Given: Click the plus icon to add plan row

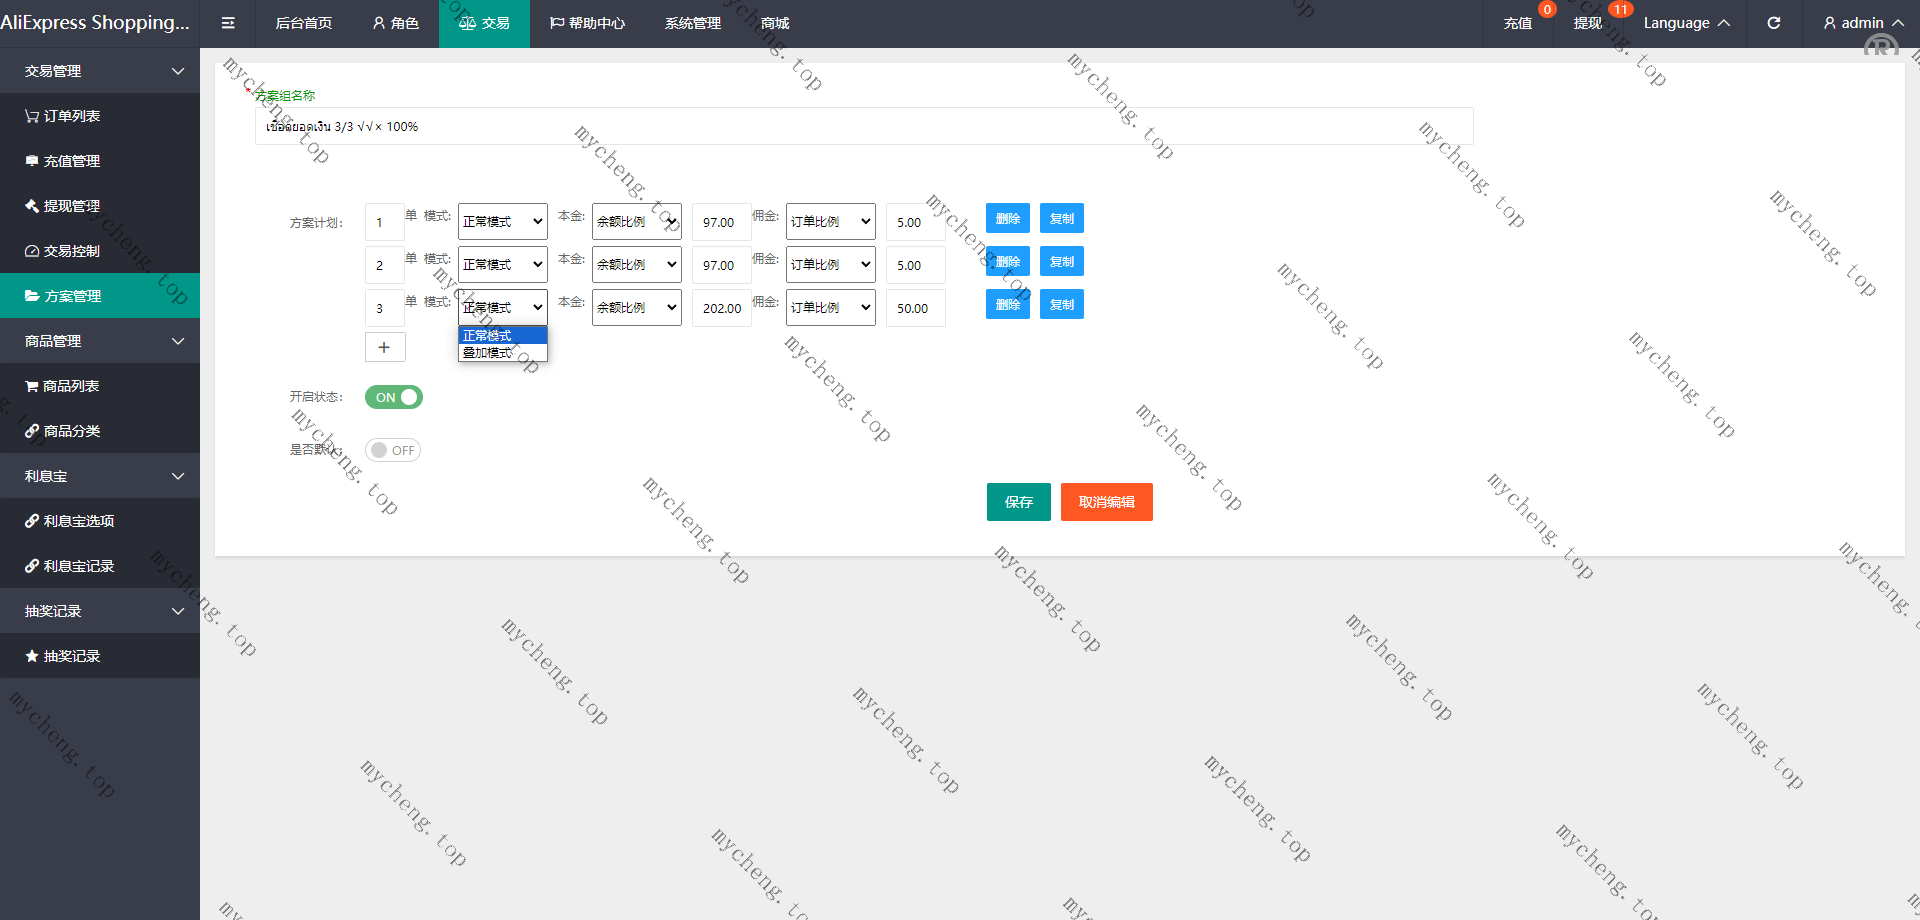Looking at the screenshot, I should (384, 347).
